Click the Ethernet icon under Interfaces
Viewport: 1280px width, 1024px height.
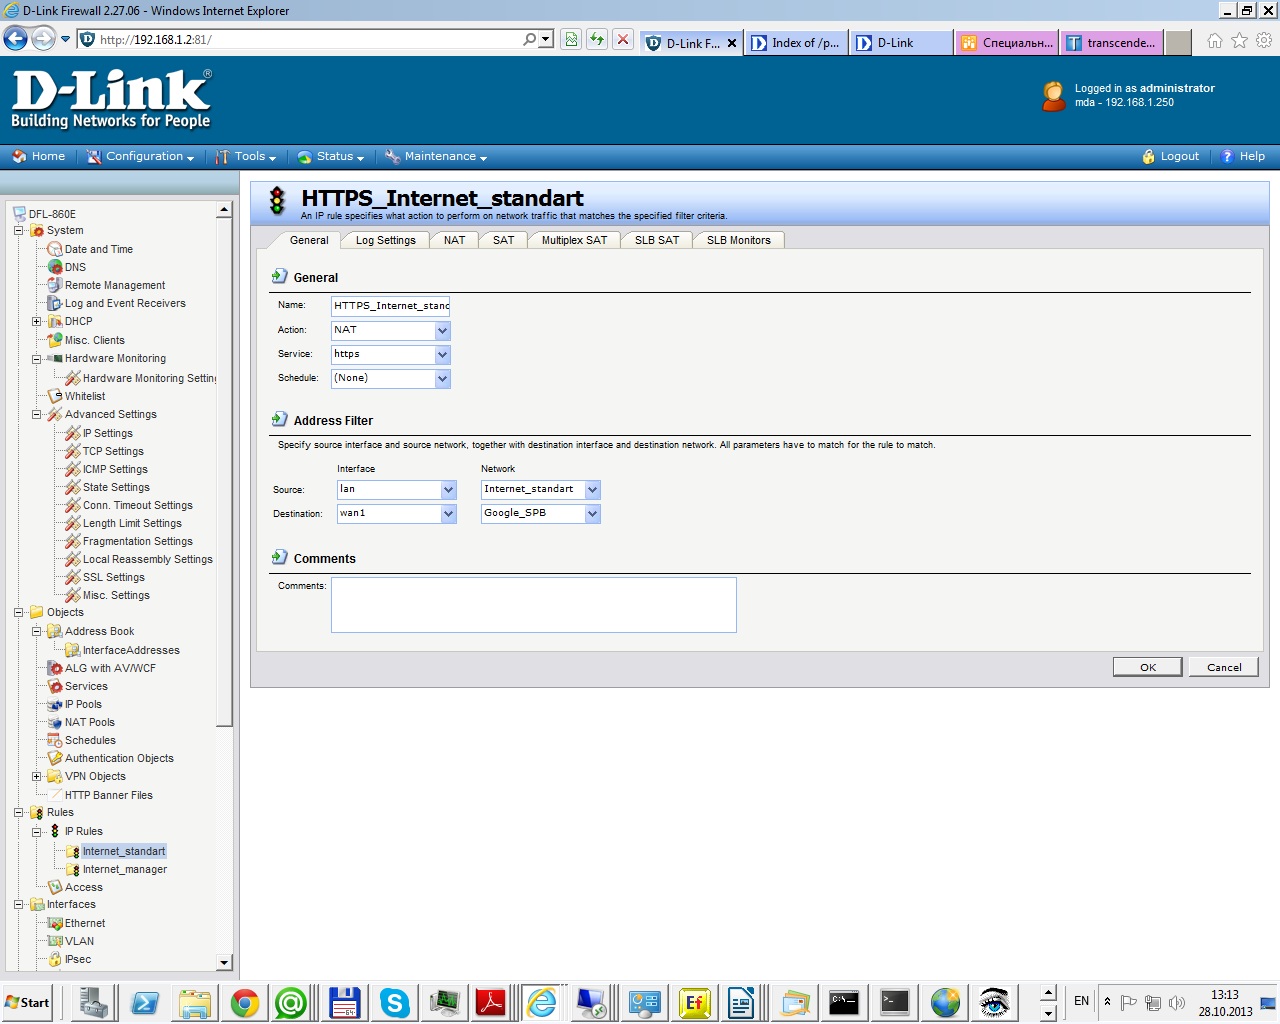click(55, 923)
